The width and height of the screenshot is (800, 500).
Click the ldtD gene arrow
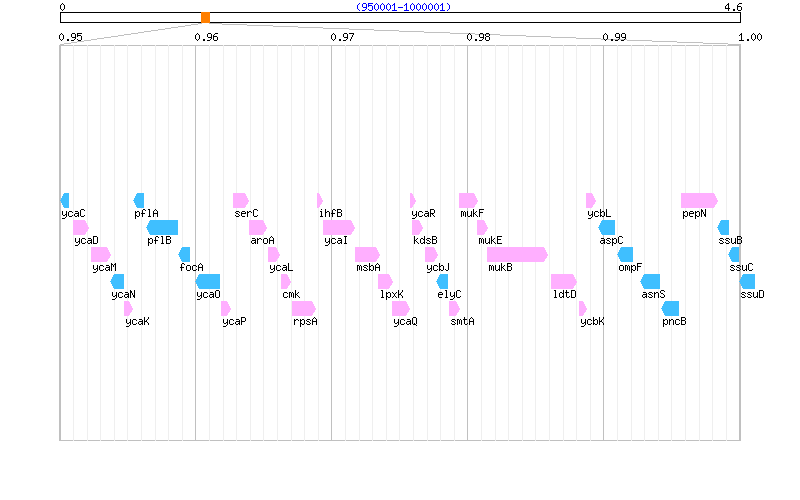[x=564, y=281]
